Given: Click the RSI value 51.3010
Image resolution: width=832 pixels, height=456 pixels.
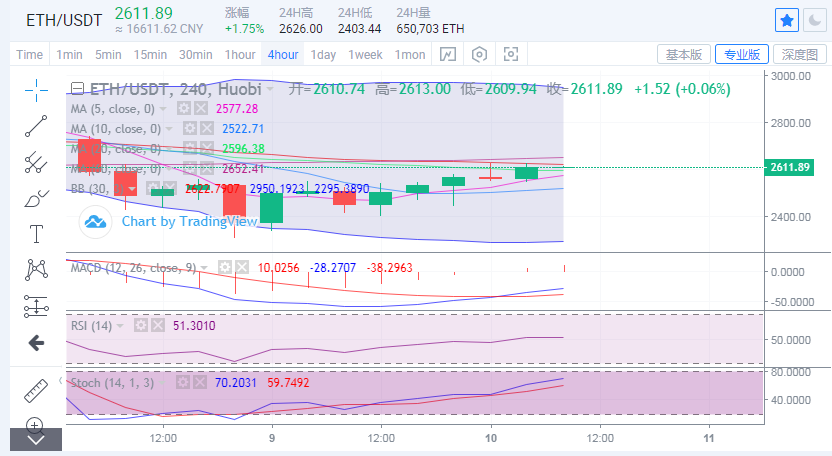Looking at the screenshot, I should point(194,325).
